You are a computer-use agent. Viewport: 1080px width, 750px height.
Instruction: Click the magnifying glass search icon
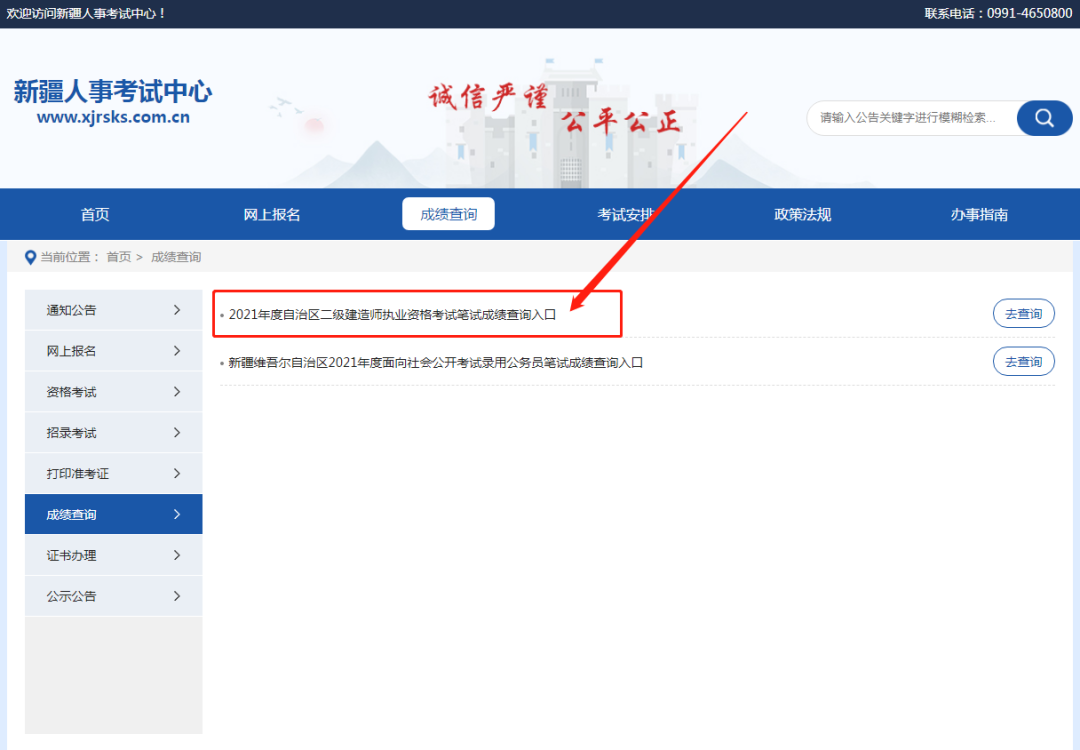1044,118
